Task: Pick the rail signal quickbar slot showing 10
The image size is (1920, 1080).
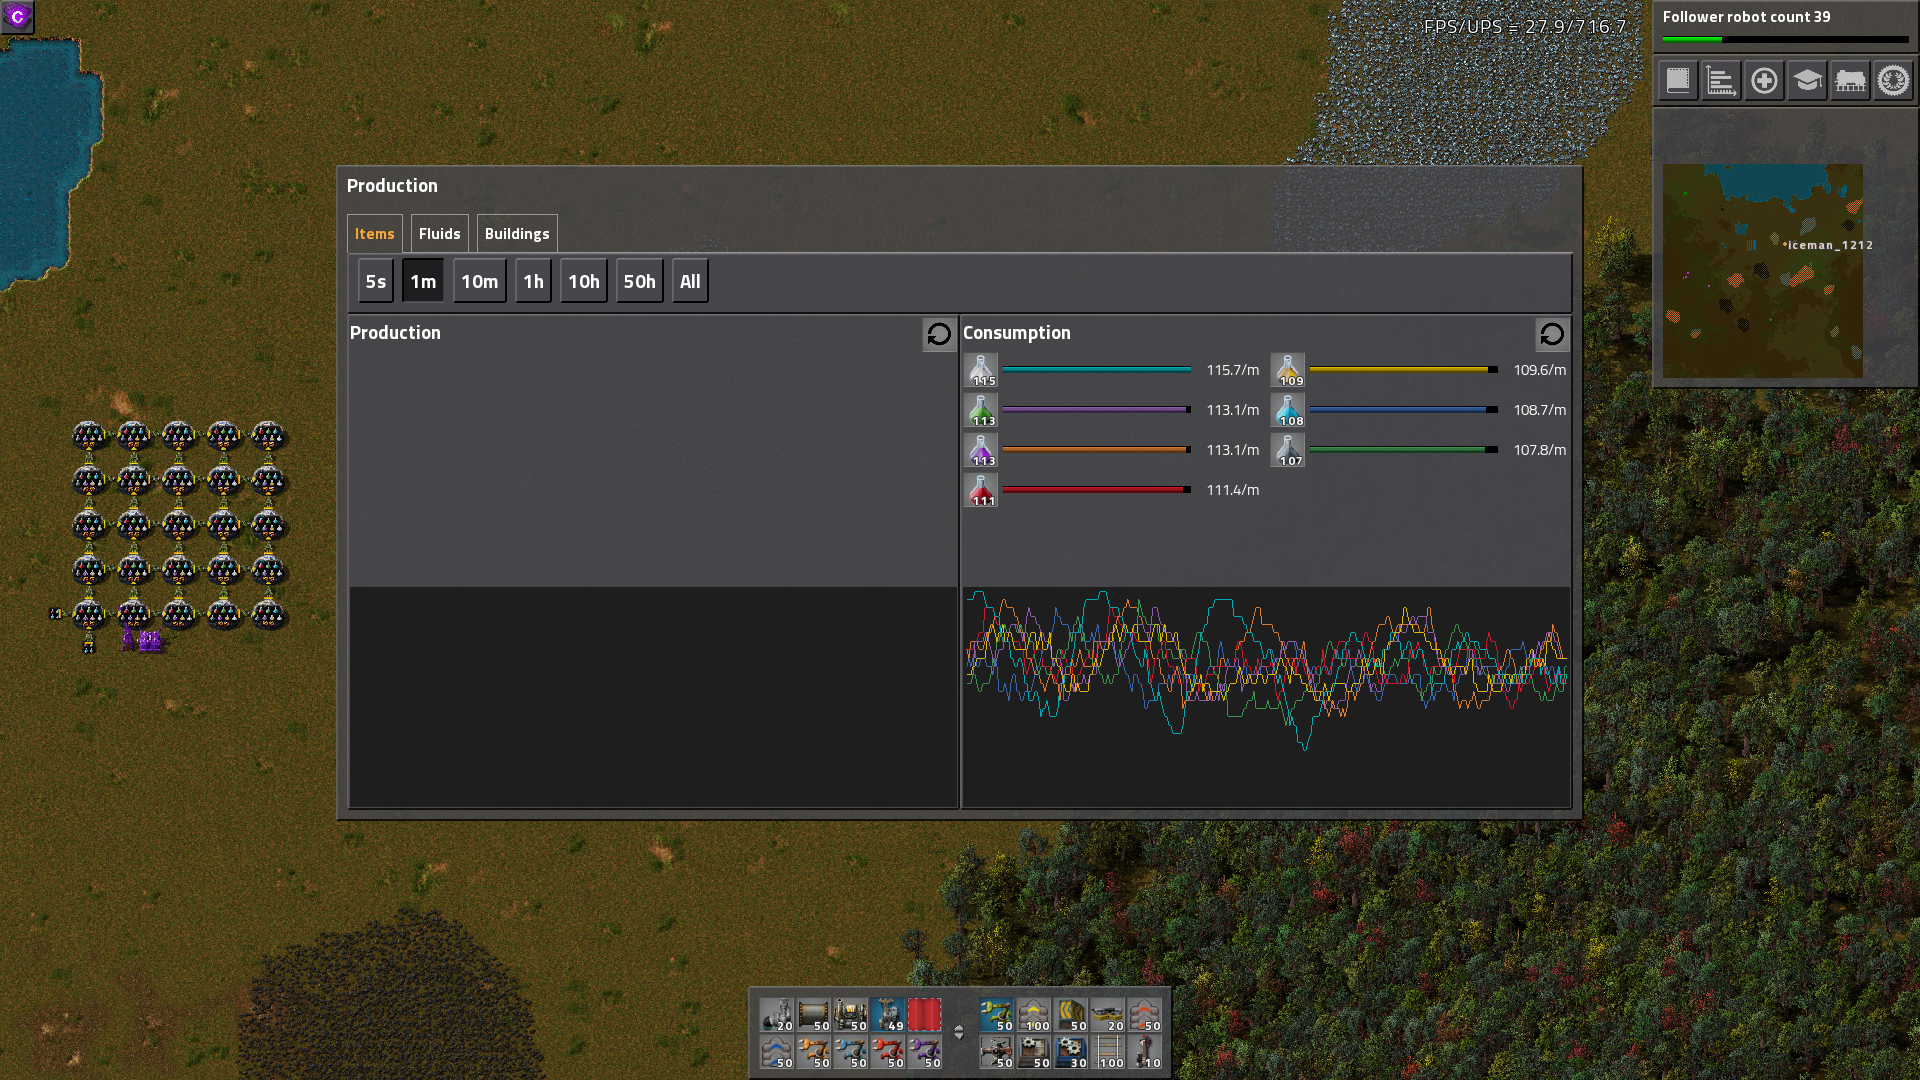Action: click(1145, 1052)
